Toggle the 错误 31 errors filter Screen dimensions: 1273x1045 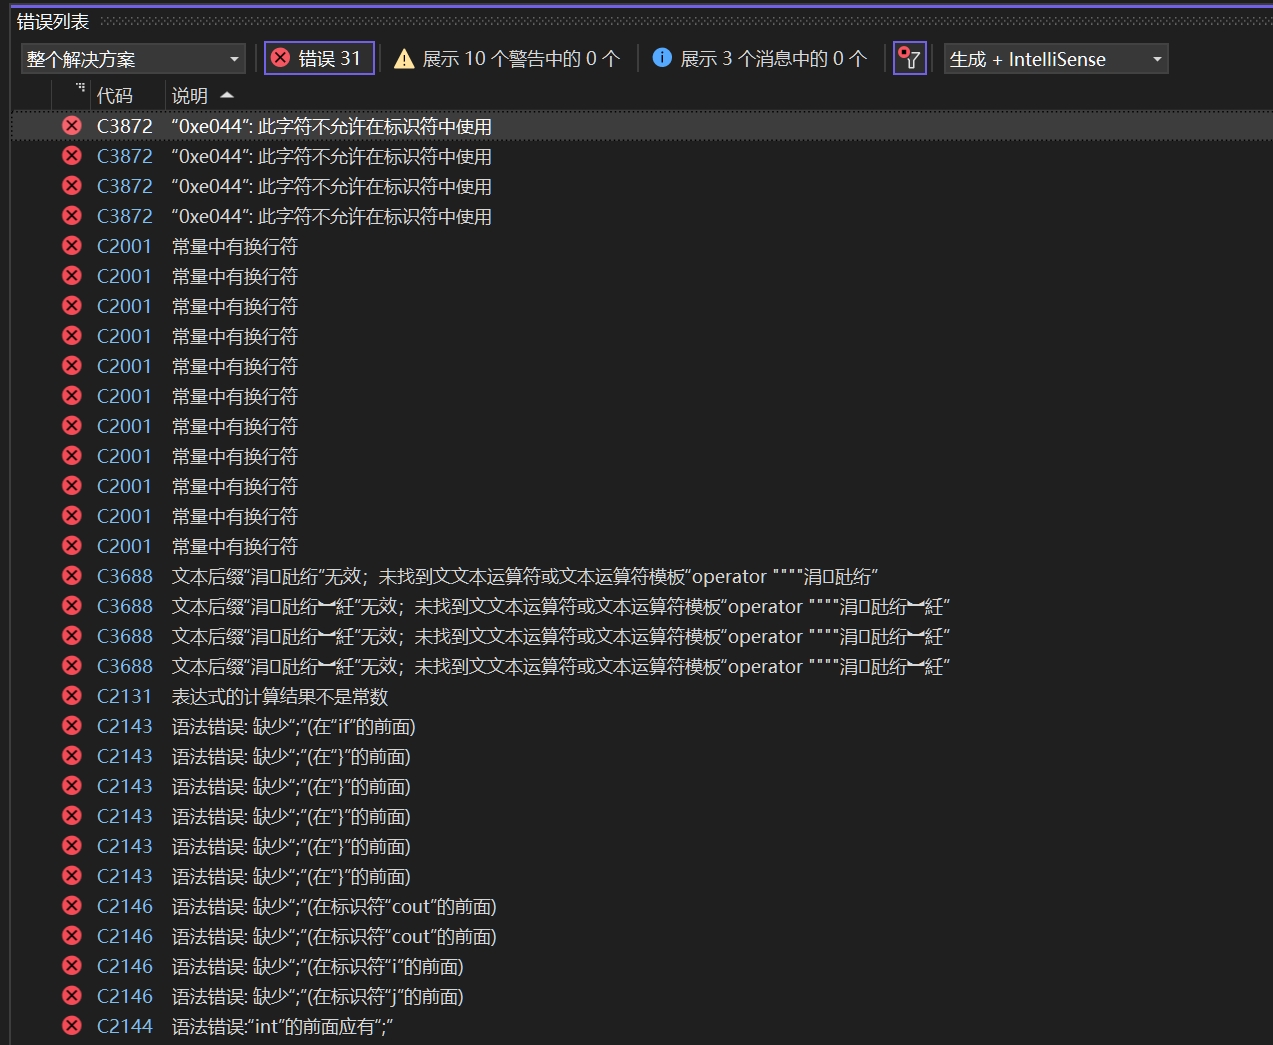(x=319, y=59)
